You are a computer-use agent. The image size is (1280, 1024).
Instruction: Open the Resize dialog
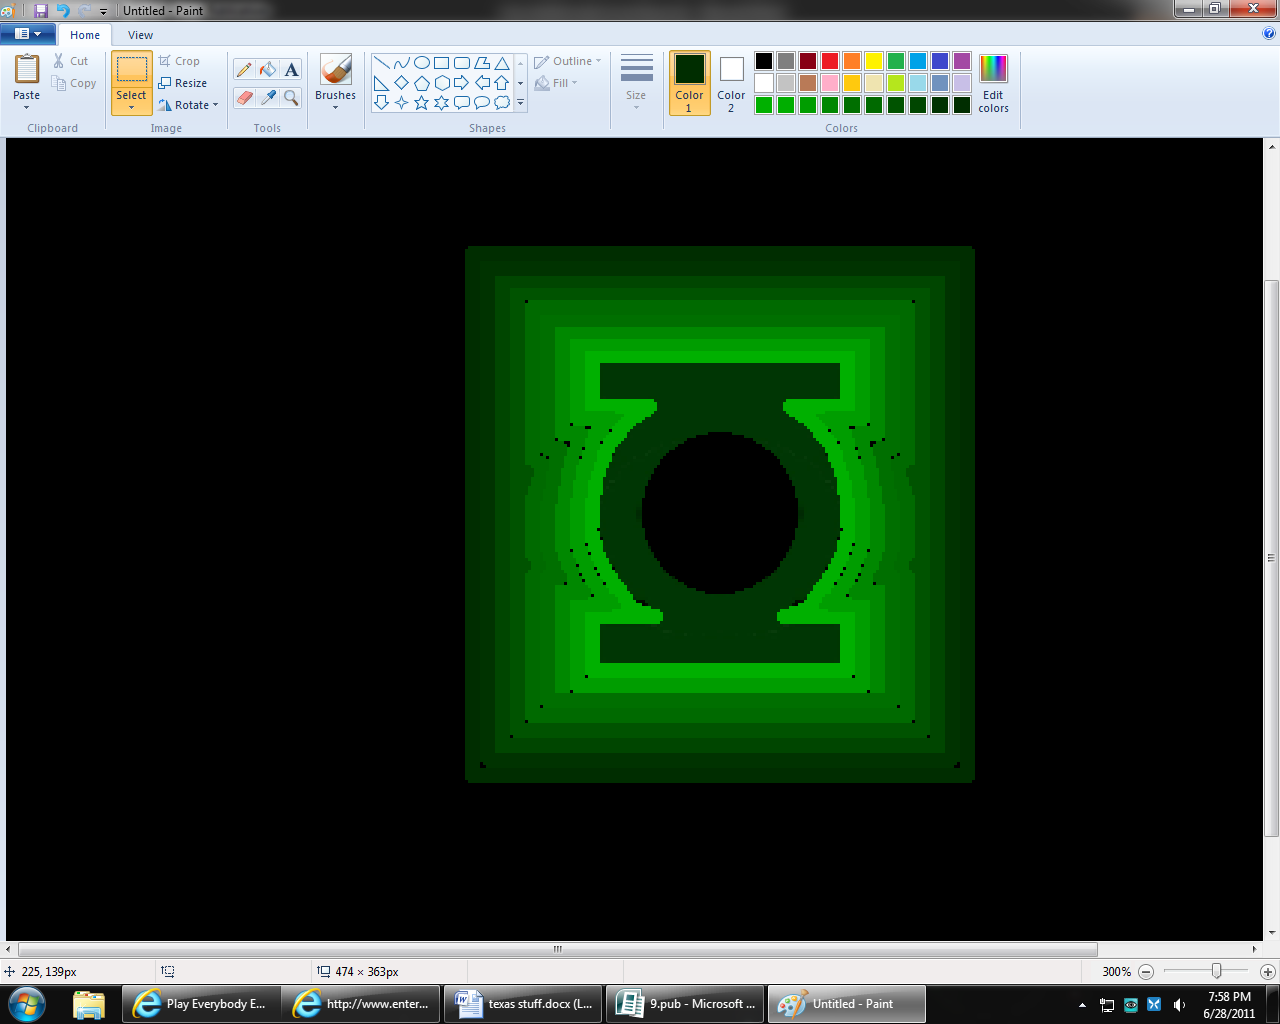[x=184, y=82]
